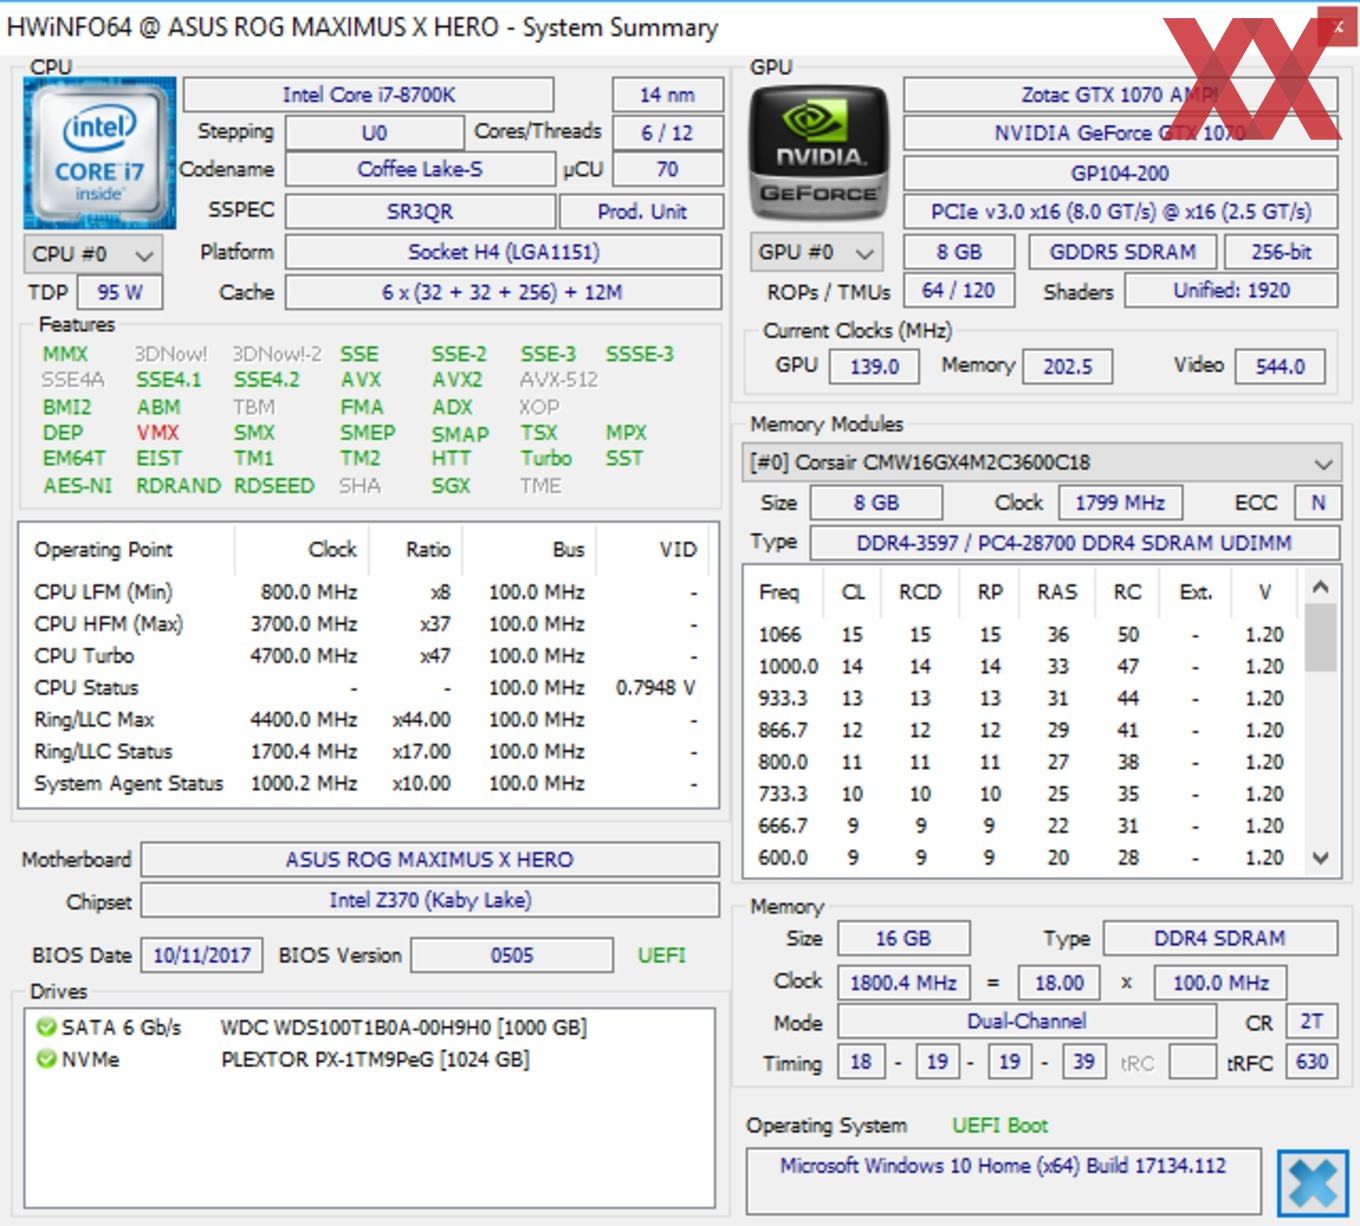Click the Intel Core i7 logo image
The width and height of the screenshot is (1360, 1226).
pyautogui.click(x=100, y=153)
